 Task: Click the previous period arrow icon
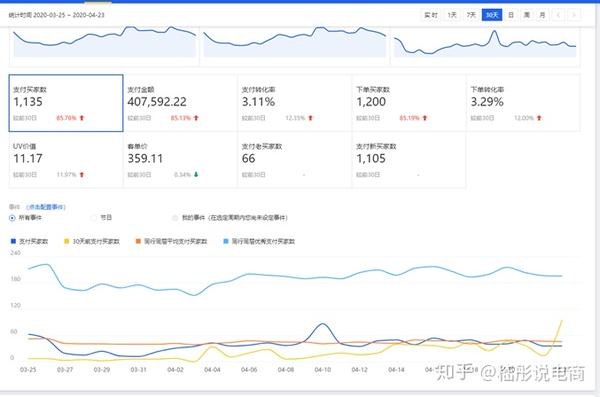[x=558, y=15]
